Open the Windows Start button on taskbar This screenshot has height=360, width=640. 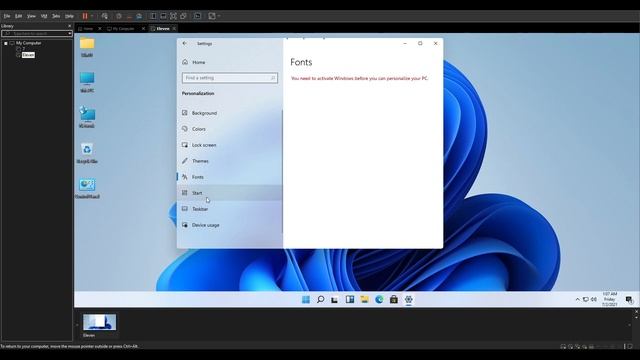point(306,300)
